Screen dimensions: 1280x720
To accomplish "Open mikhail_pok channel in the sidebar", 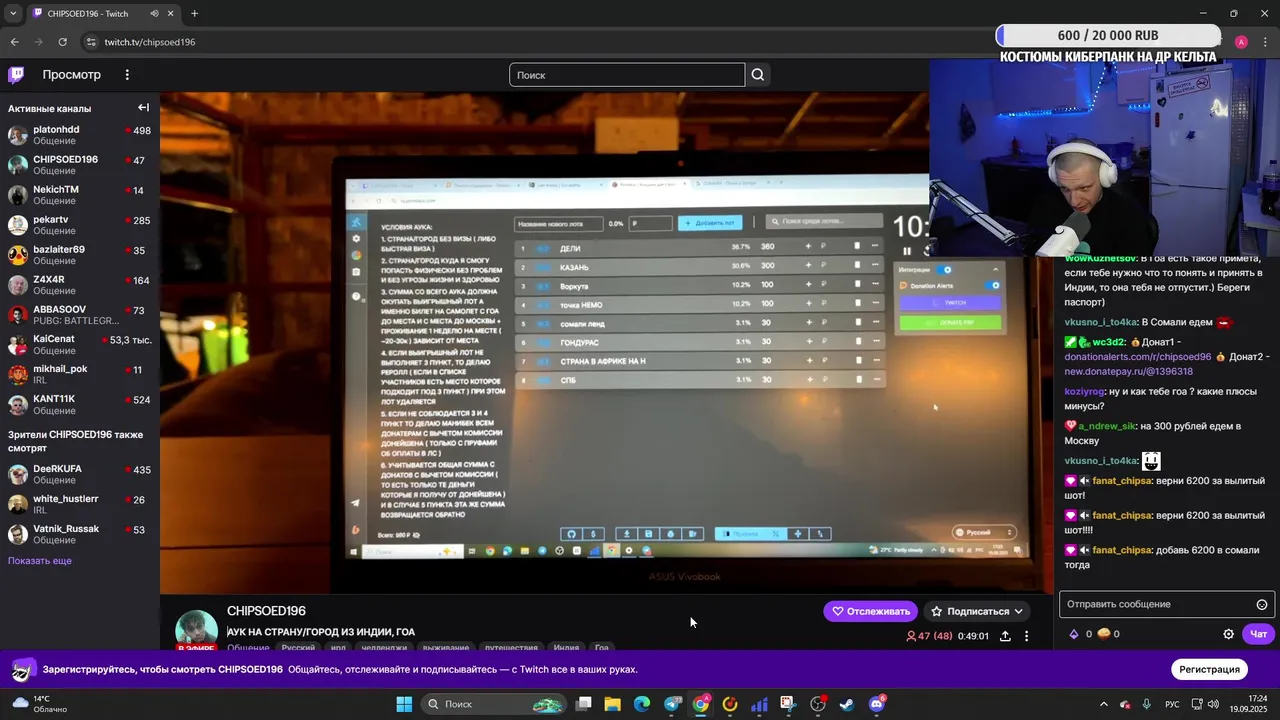I will tap(79, 374).
